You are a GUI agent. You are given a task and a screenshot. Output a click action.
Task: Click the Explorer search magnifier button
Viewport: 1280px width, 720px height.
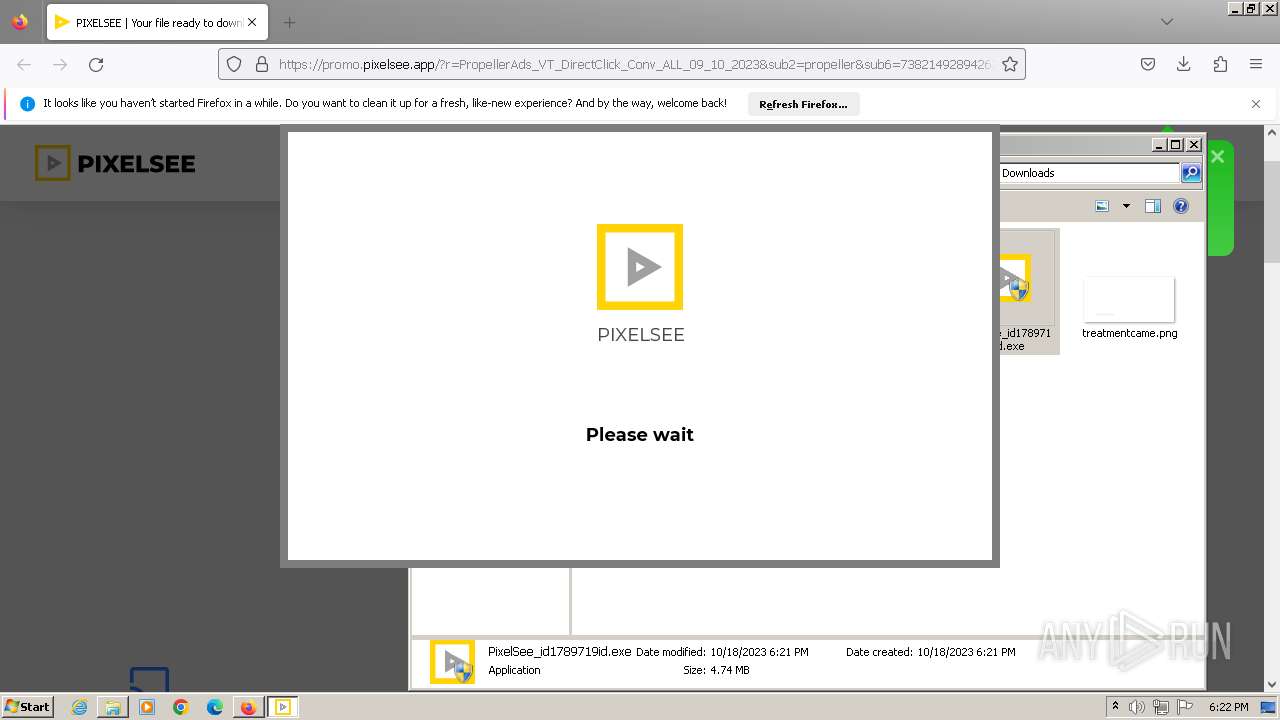click(1191, 173)
